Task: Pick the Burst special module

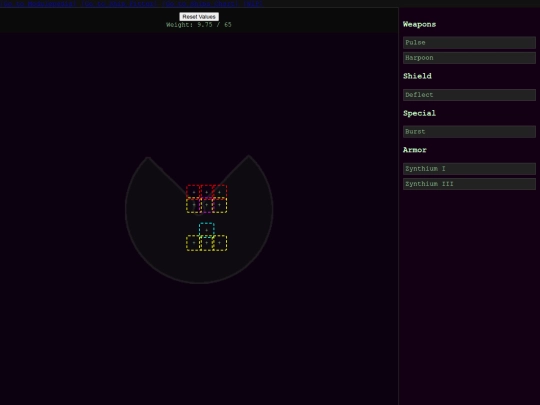Action: pyautogui.click(x=469, y=132)
